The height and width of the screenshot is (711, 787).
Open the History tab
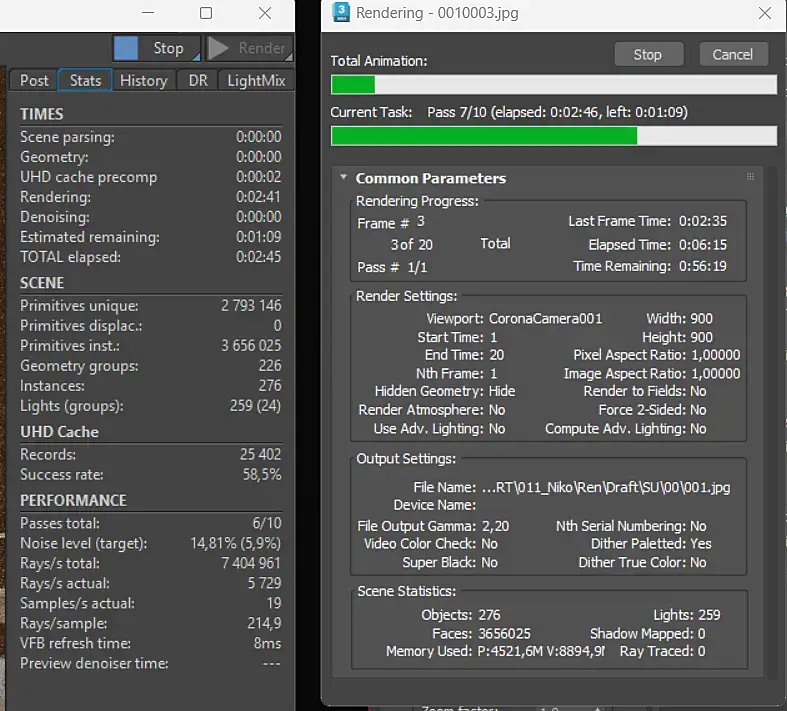point(144,80)
